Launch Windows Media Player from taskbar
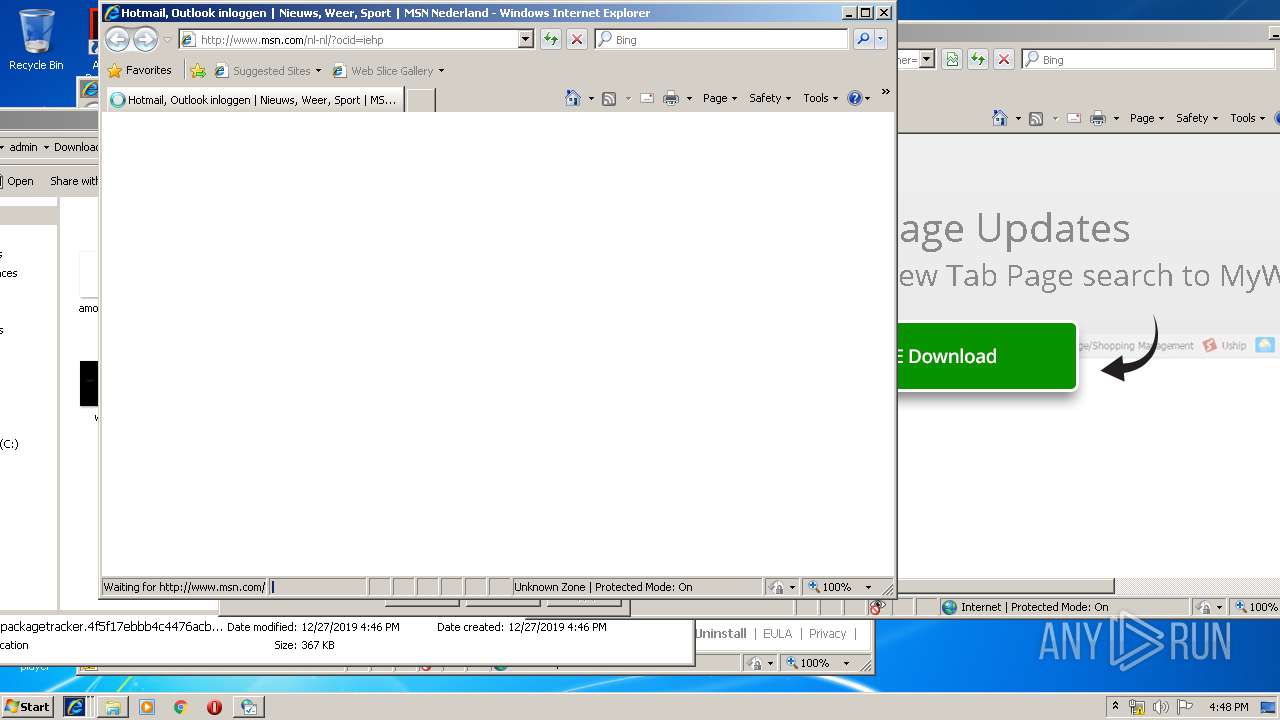The width and height of the screenshot is (1280, 720). point(147,706)
